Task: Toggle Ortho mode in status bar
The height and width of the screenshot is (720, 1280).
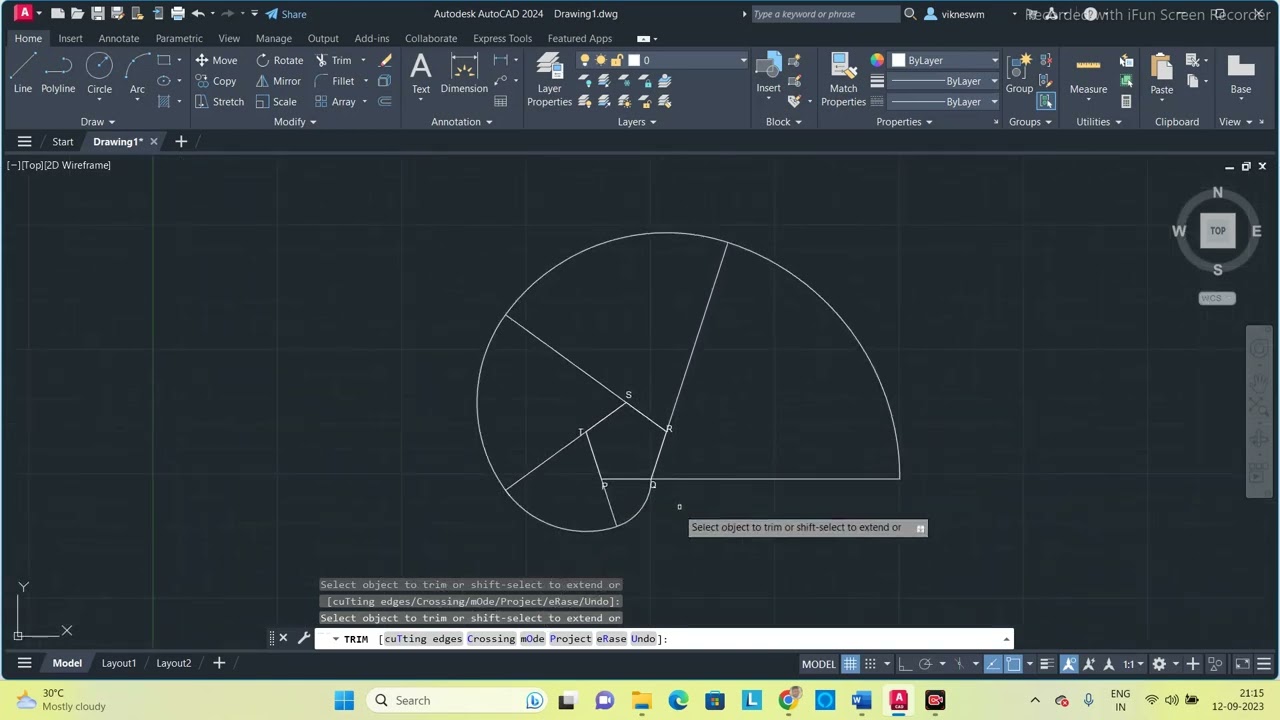Action: click(904, 664)
